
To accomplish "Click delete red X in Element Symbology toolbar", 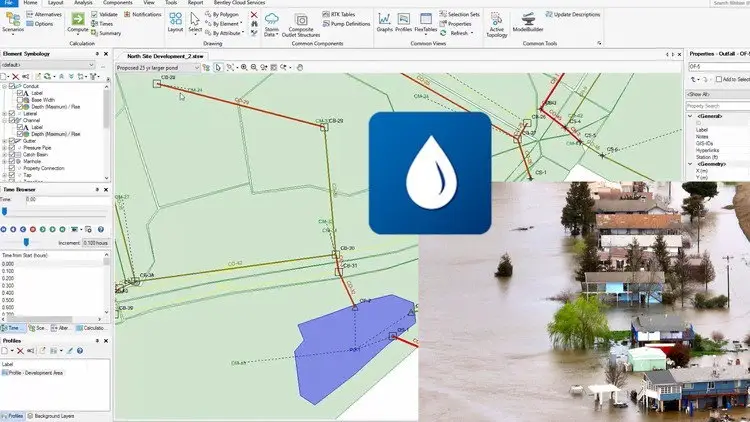I will tap(15, 77).
